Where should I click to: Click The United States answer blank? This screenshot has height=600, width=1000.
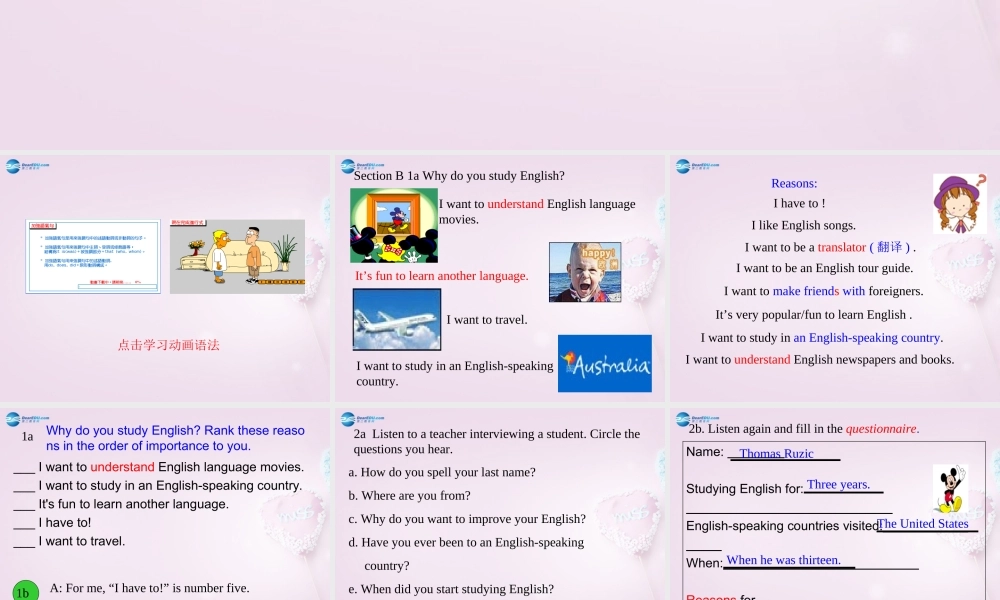click(x=923, y=523)
